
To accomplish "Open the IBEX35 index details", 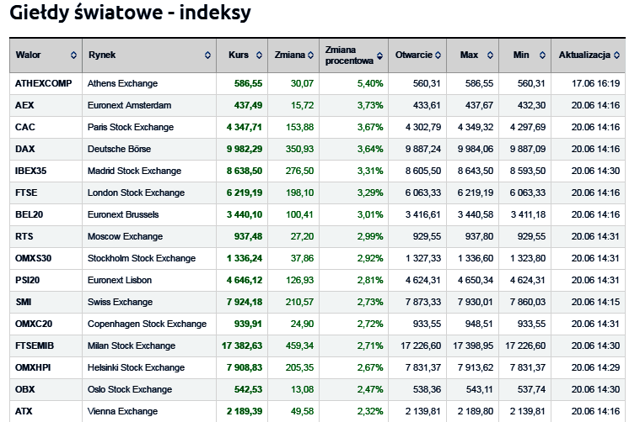I will (x=31, y=171).
